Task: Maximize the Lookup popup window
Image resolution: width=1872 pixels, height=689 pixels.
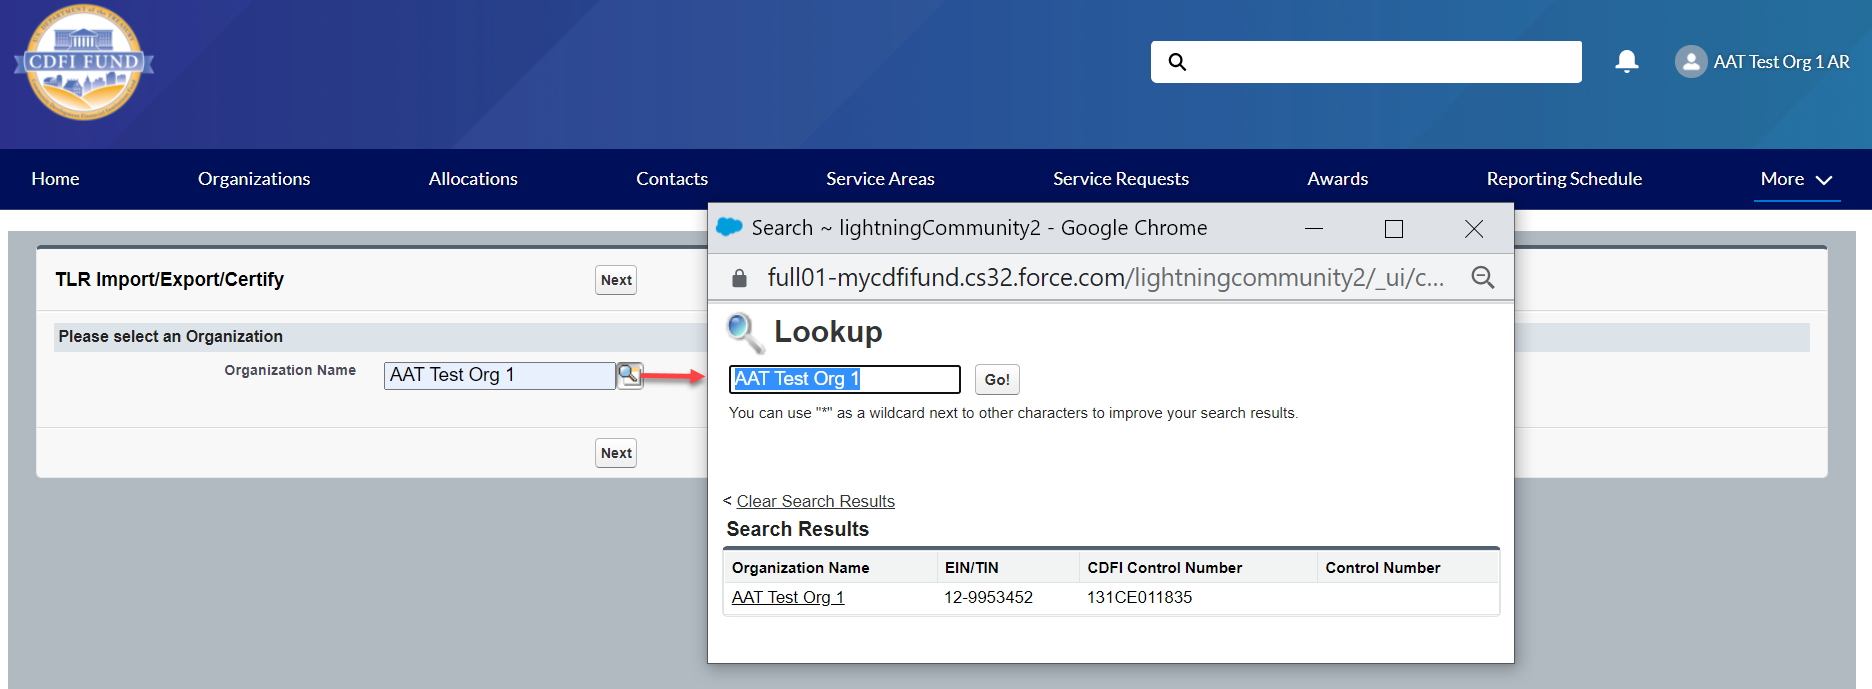Action: click(1393, 229)
